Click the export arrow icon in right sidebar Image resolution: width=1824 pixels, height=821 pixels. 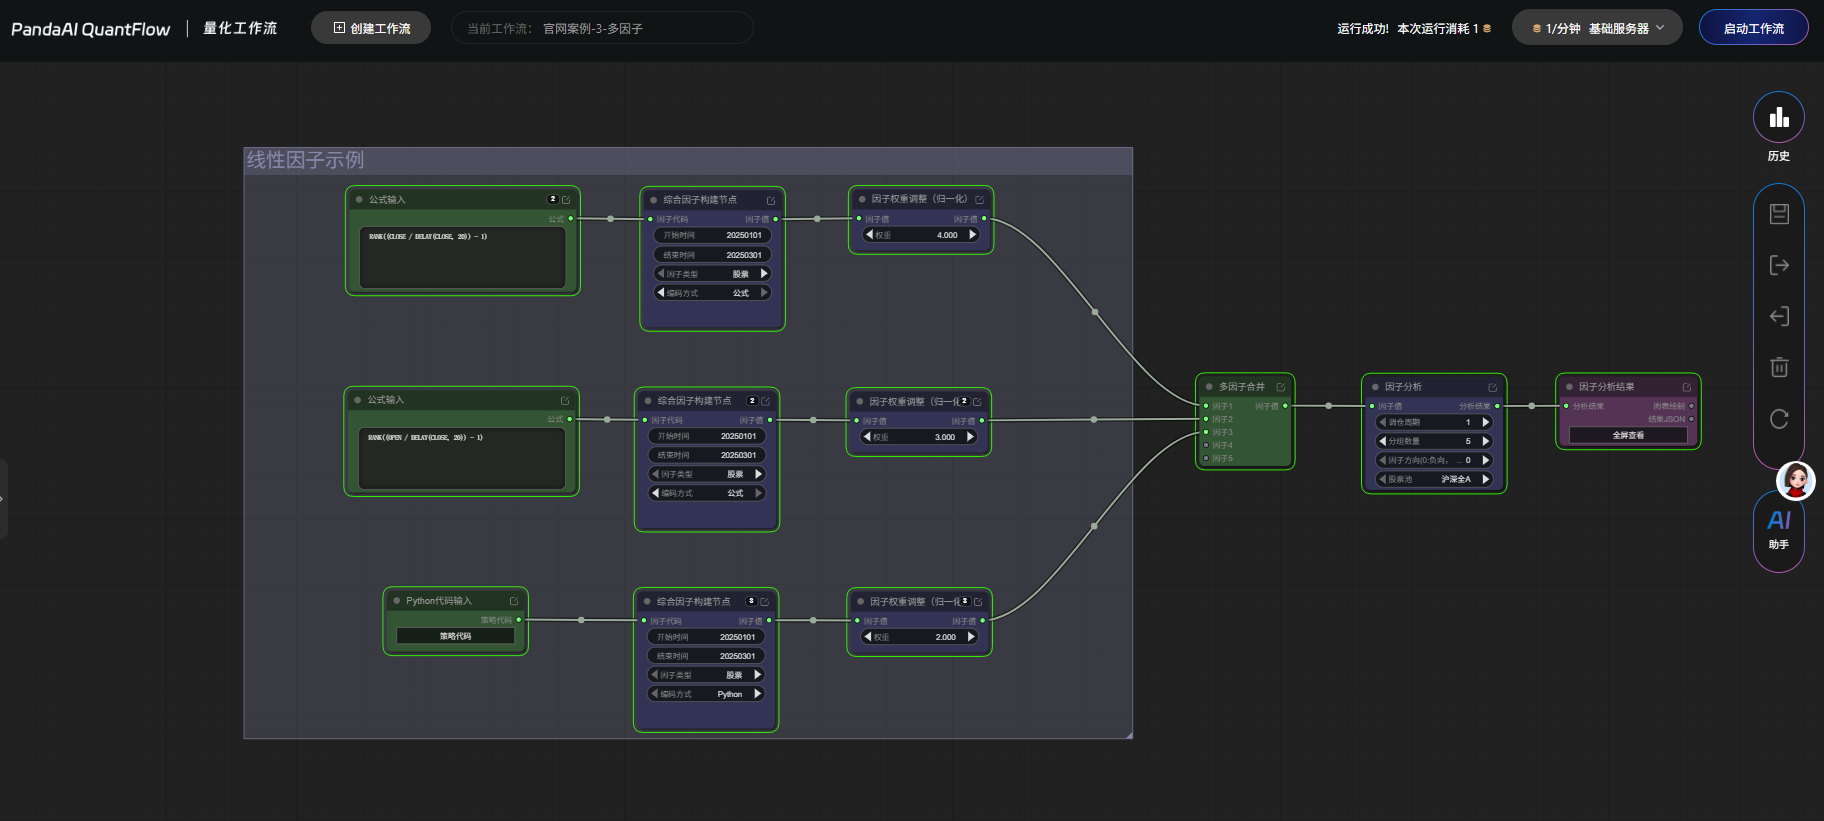1778,265
